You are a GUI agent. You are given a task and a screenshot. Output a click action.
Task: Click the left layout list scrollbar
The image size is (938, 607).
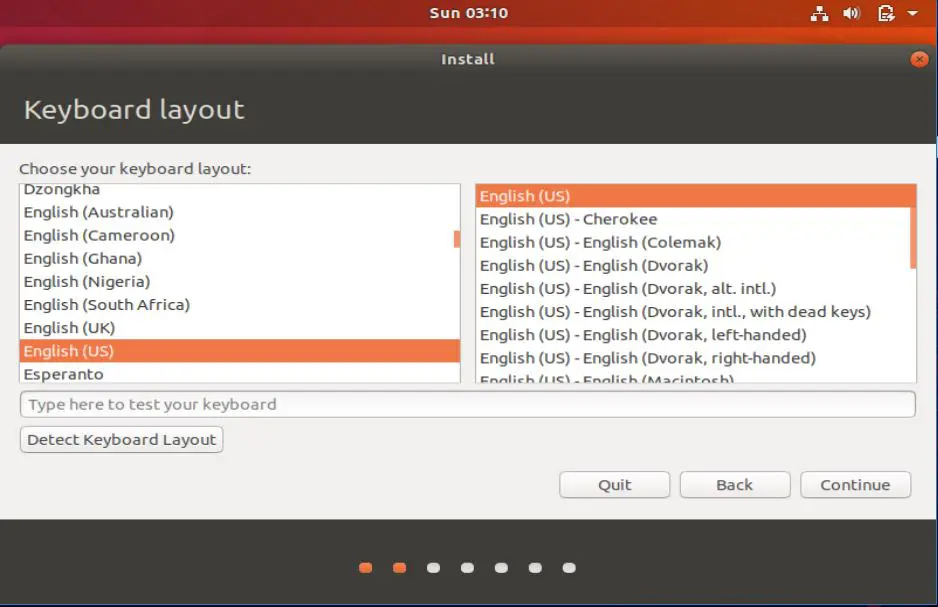[455, 241]
